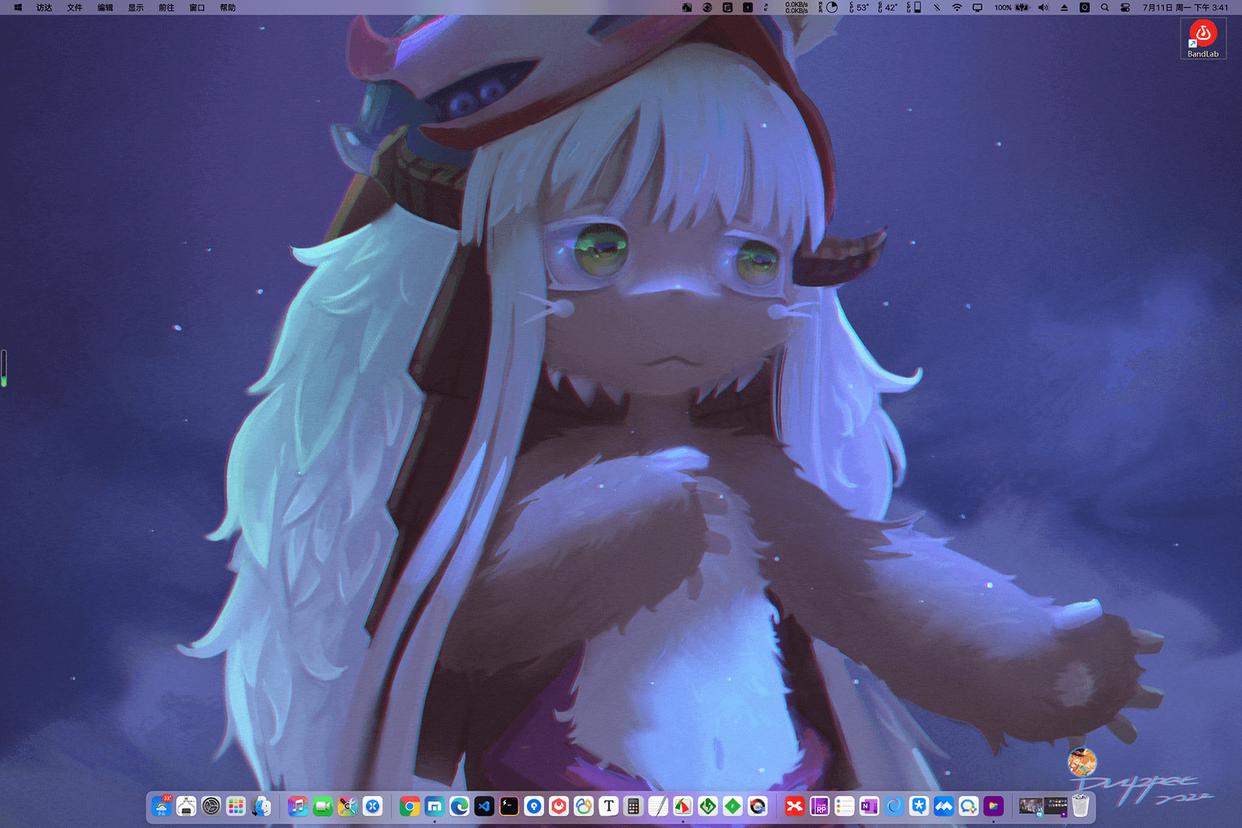Open Visual Studio Code in the dock

484,806
